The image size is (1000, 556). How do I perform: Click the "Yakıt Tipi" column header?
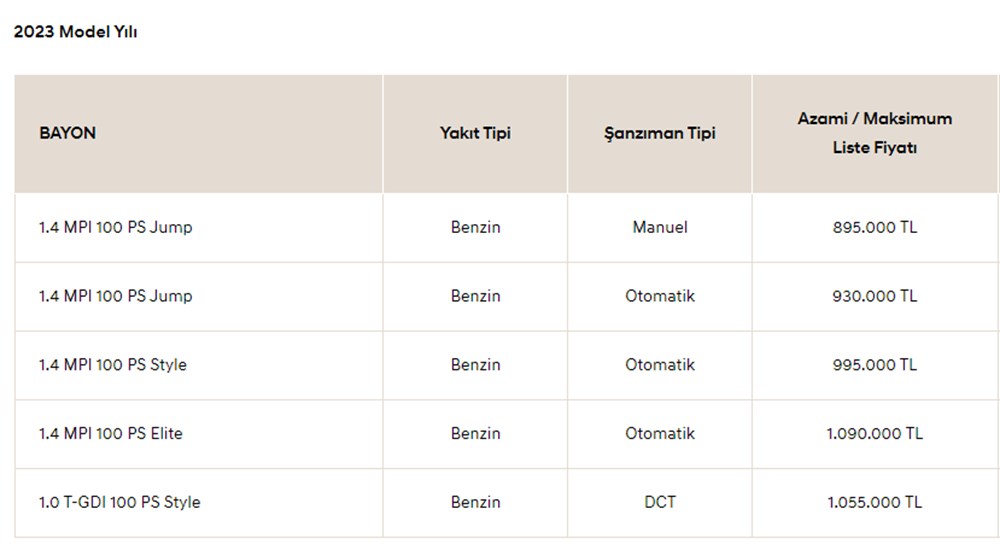tap(475, 133)
